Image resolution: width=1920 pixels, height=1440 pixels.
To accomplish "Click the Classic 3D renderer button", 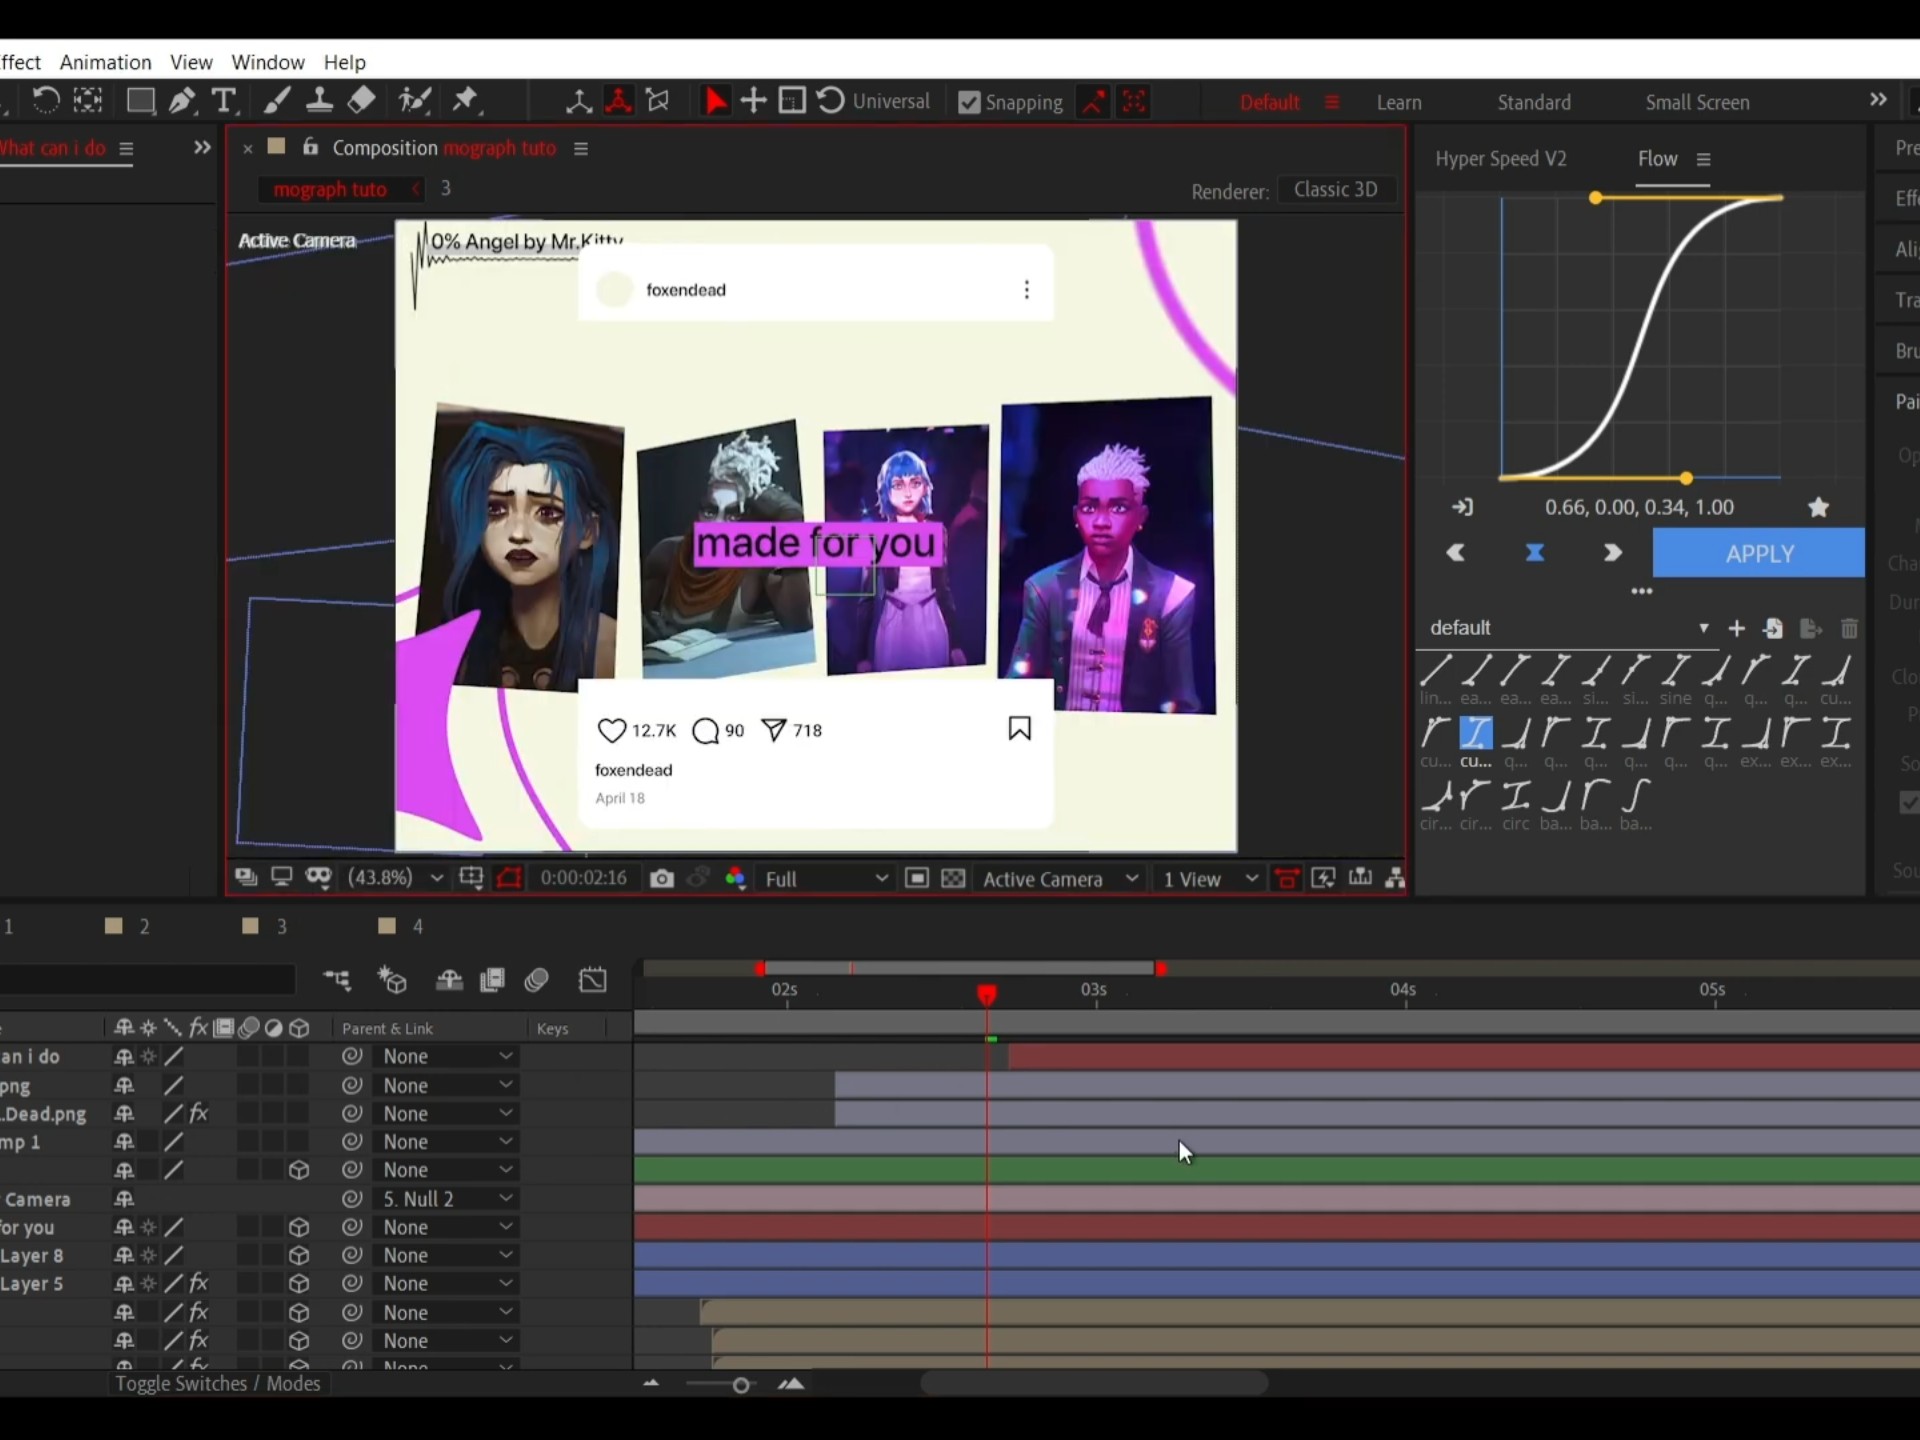I will point(1335,189).
